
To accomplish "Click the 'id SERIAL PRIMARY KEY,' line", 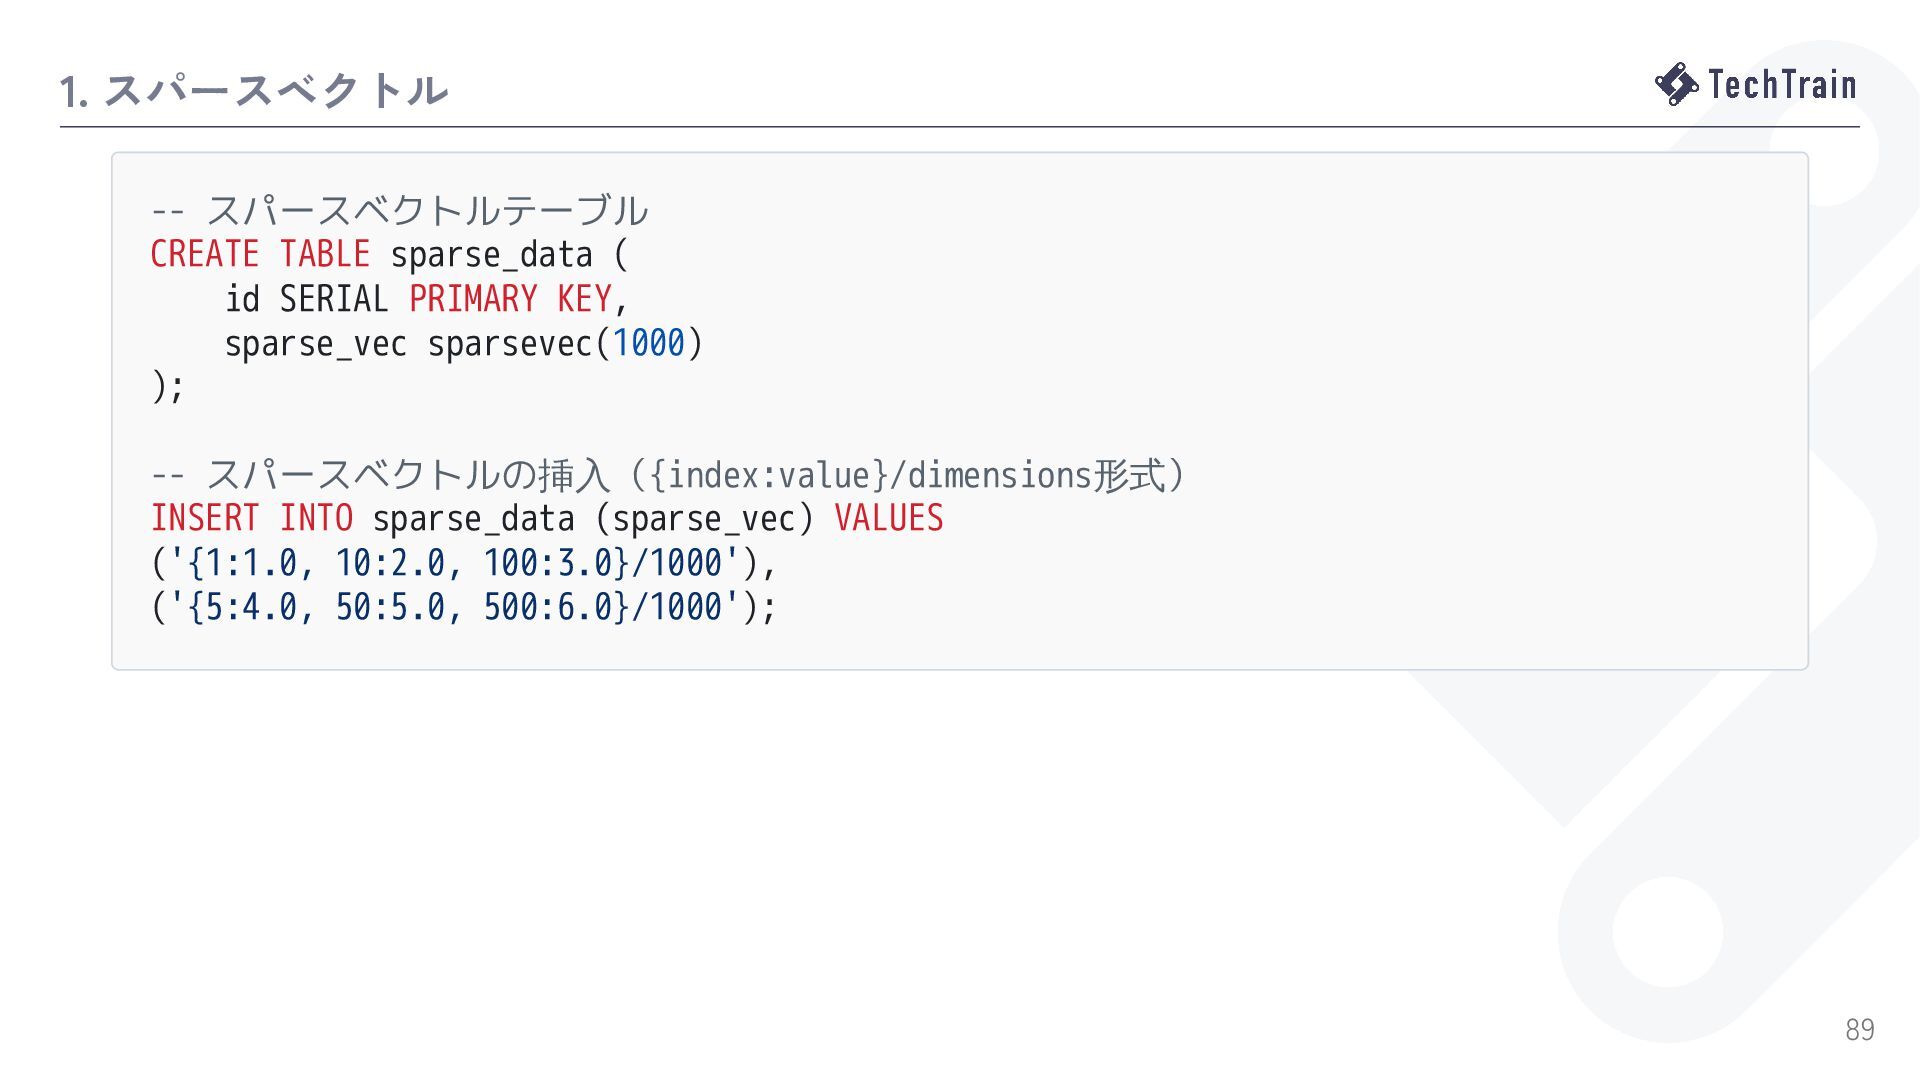I will point(426,299).
